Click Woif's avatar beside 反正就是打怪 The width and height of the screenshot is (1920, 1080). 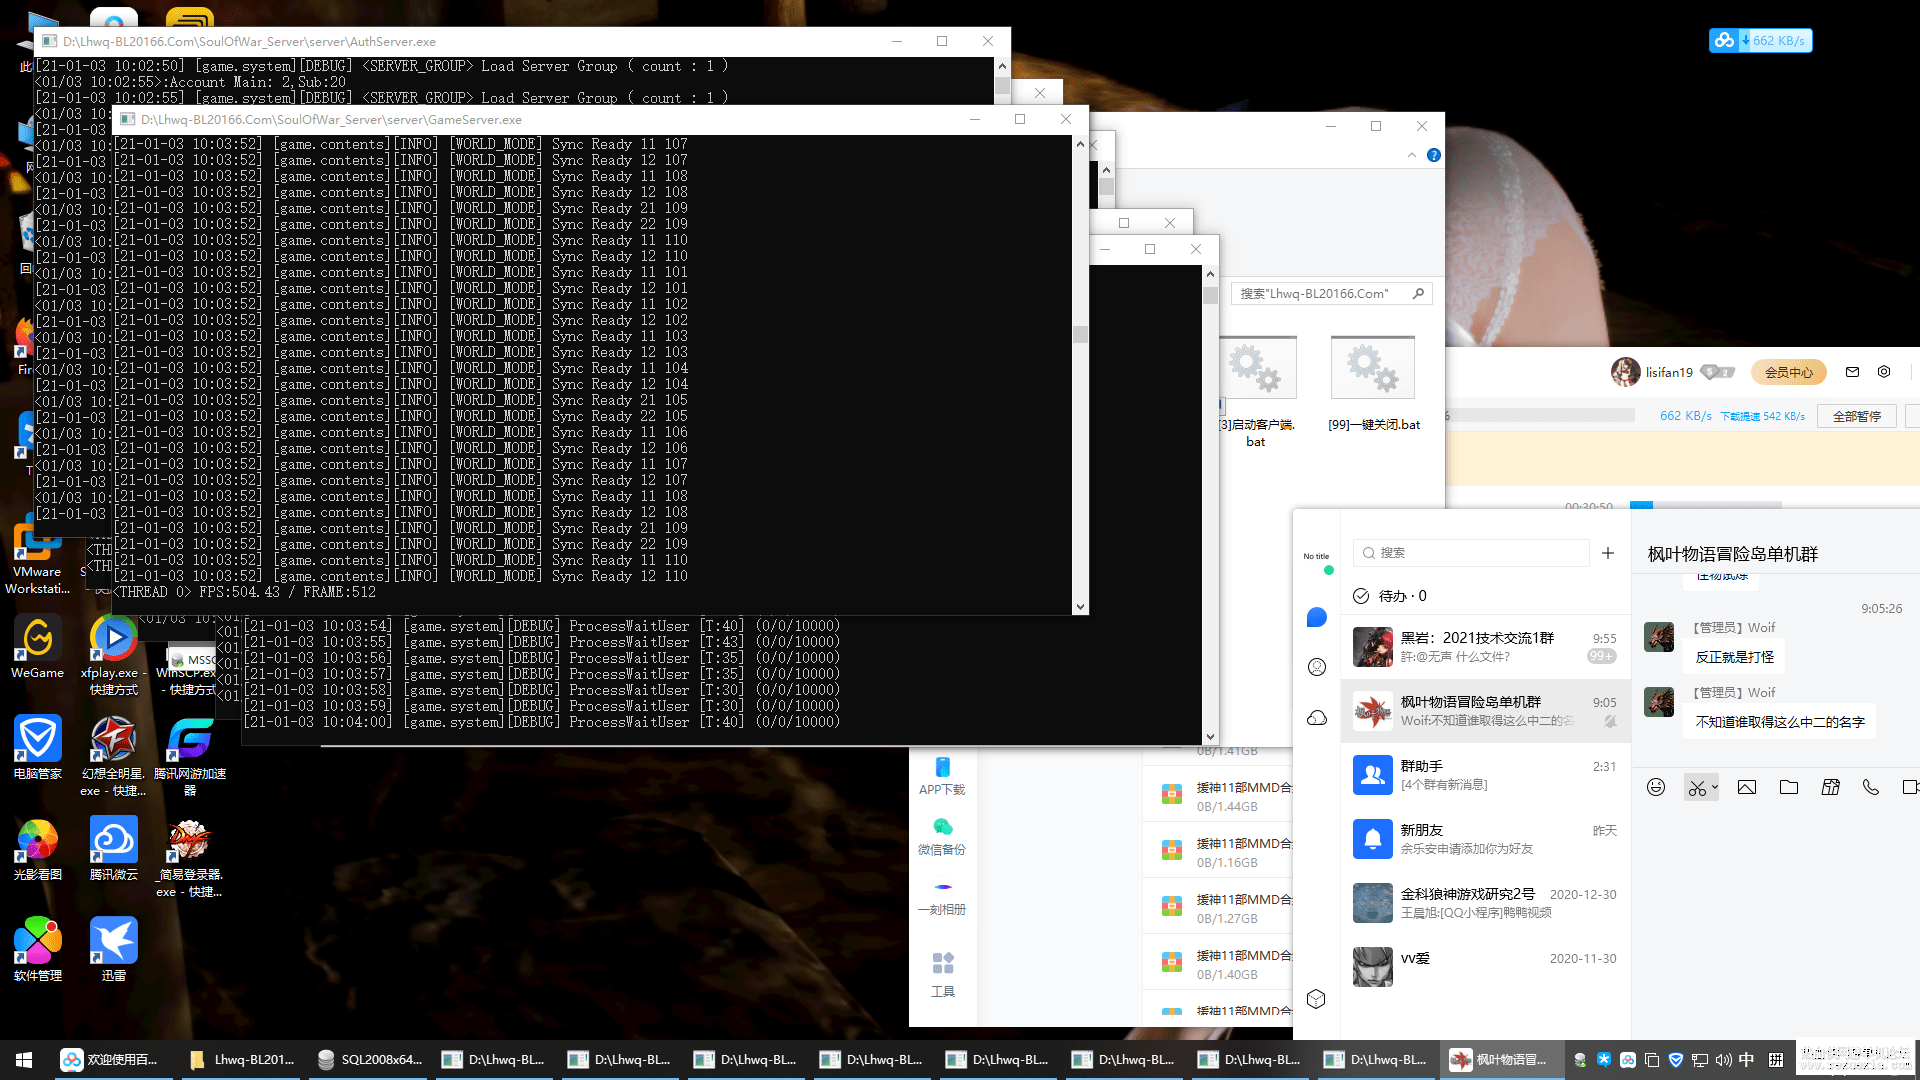(1659, 637)
